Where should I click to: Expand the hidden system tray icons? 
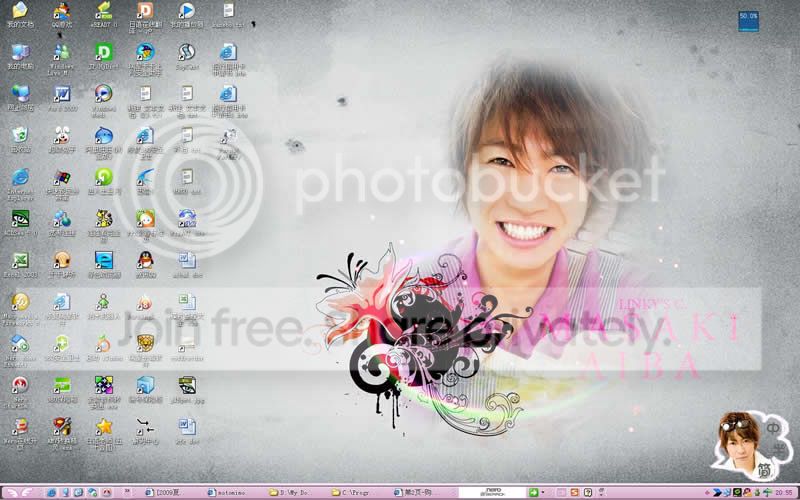pos(706,492)
